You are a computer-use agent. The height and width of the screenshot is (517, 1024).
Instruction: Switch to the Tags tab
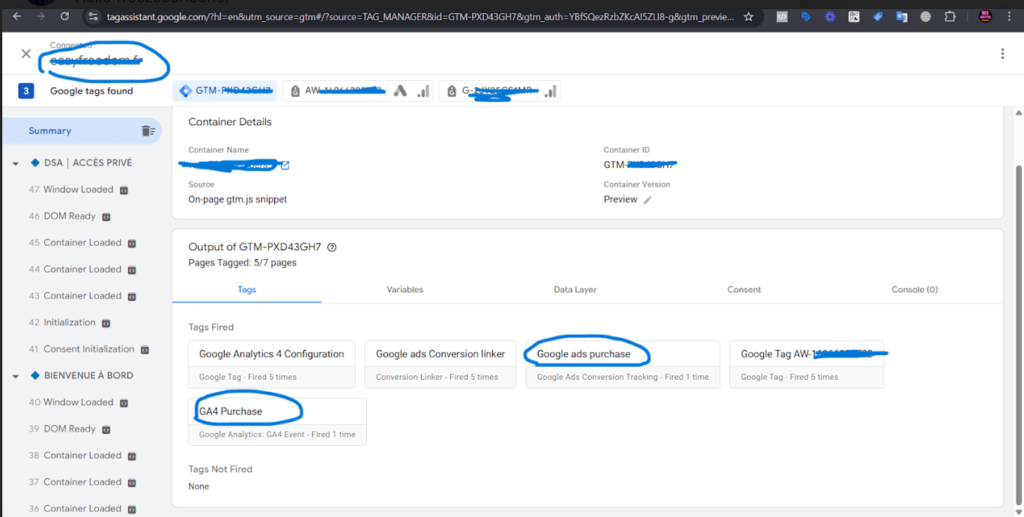[247, 289]
